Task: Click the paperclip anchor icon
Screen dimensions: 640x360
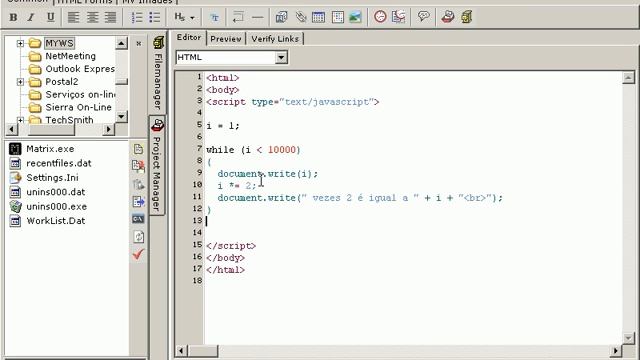Action: coord(300,18)
